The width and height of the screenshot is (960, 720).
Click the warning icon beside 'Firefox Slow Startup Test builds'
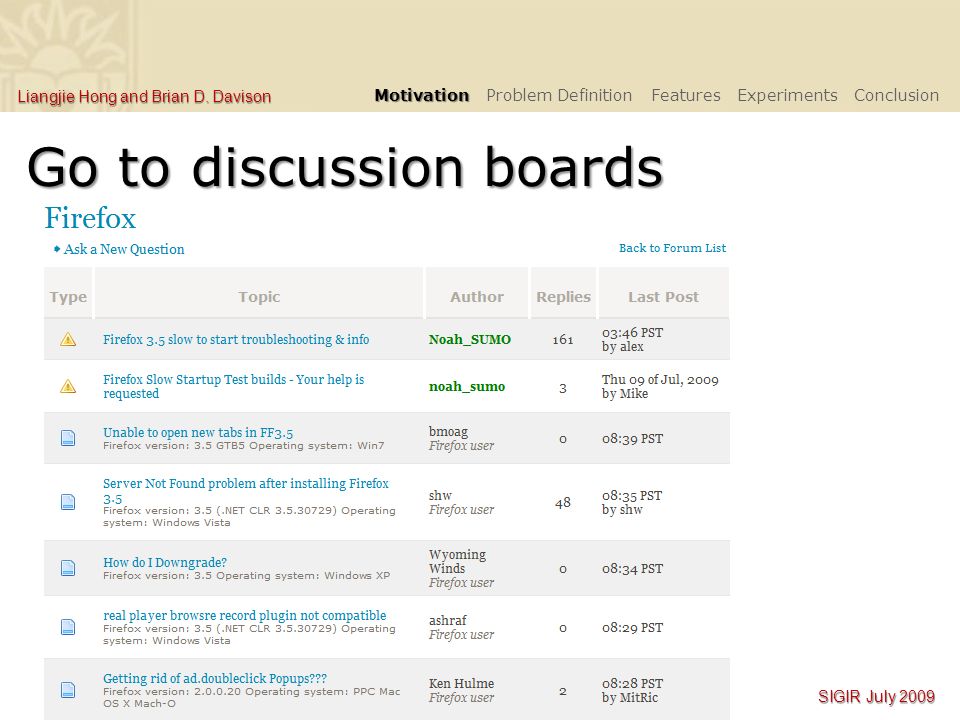(68, 386)
